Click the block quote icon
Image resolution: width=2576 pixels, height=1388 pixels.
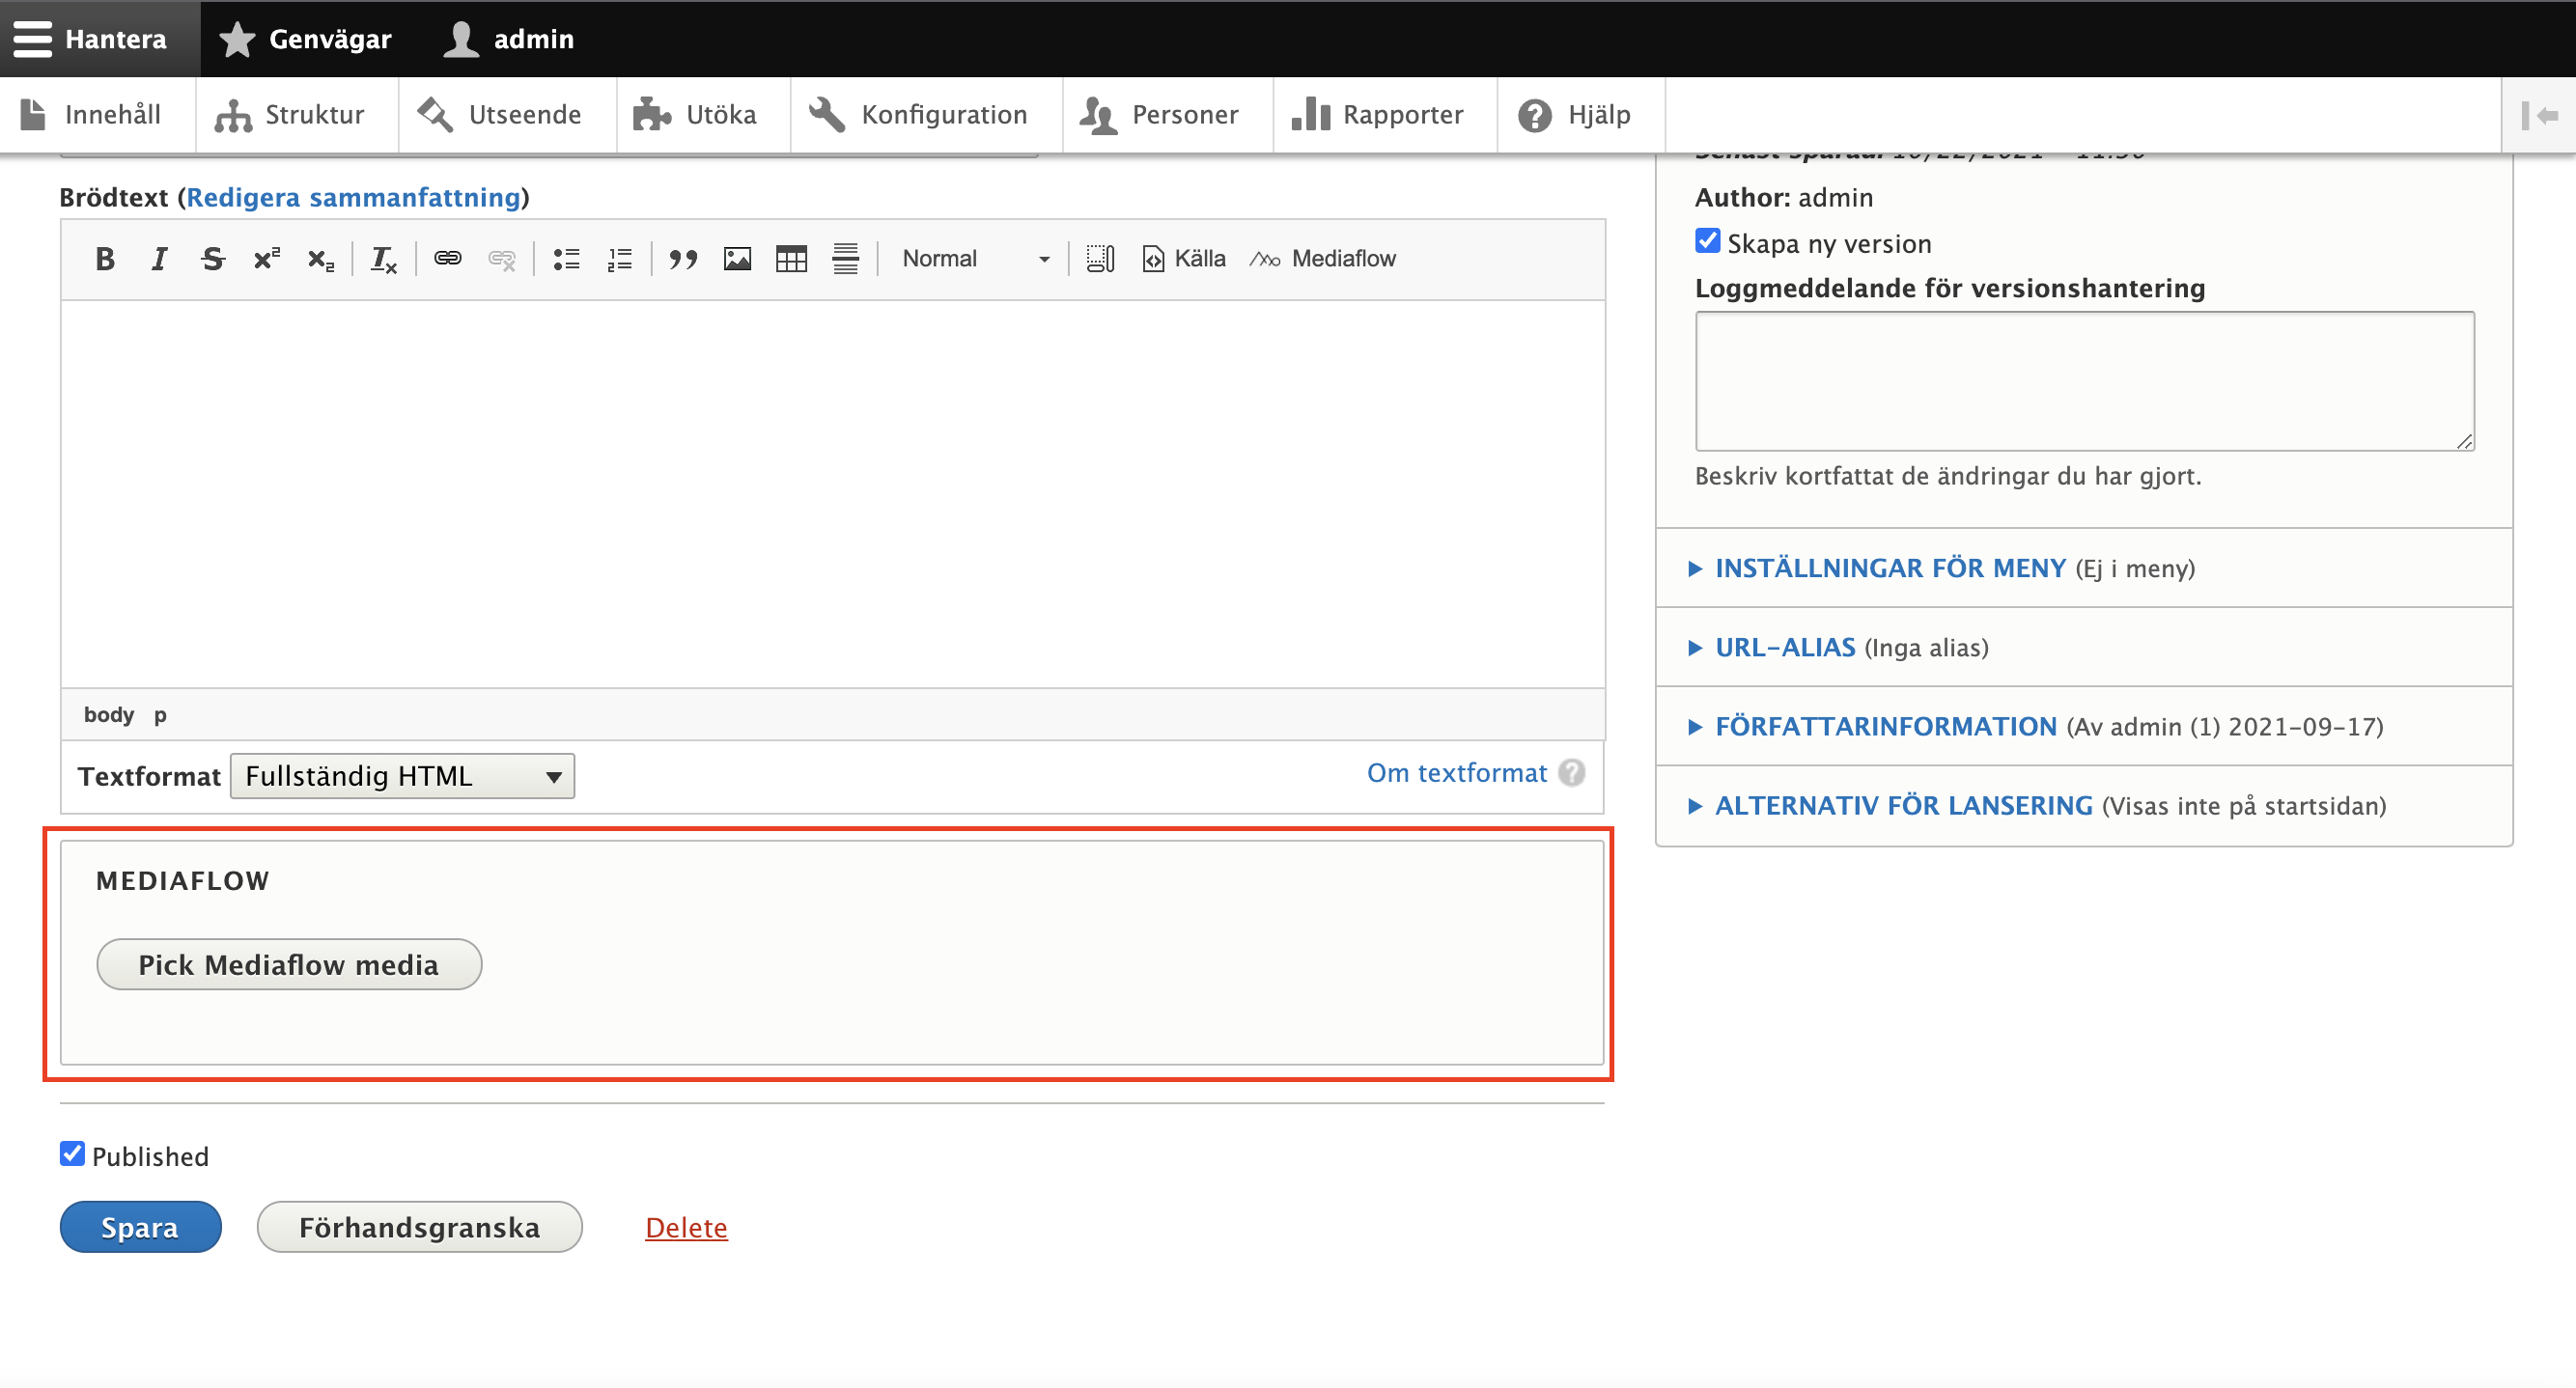(683, 259)
